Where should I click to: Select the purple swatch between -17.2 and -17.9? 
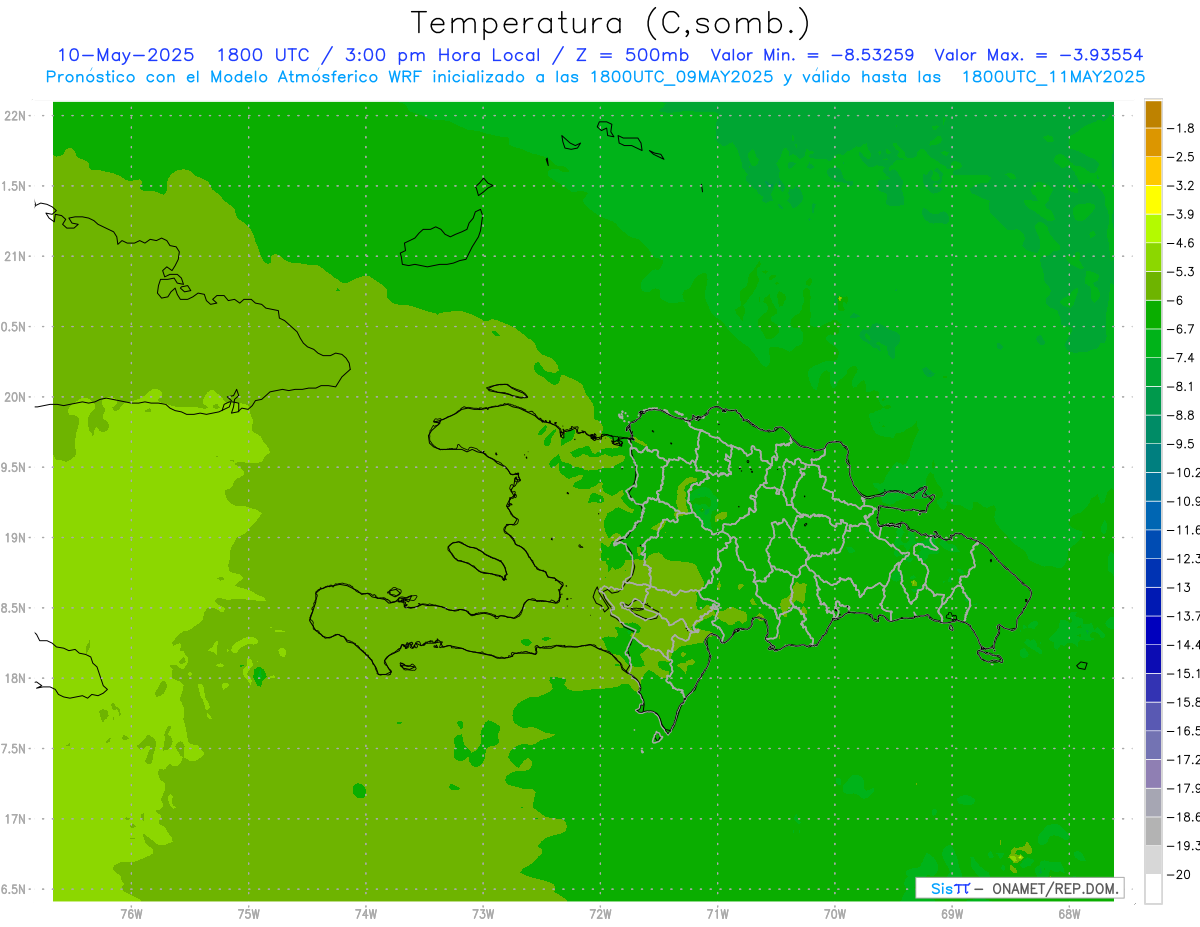[x=1153, y=773]
